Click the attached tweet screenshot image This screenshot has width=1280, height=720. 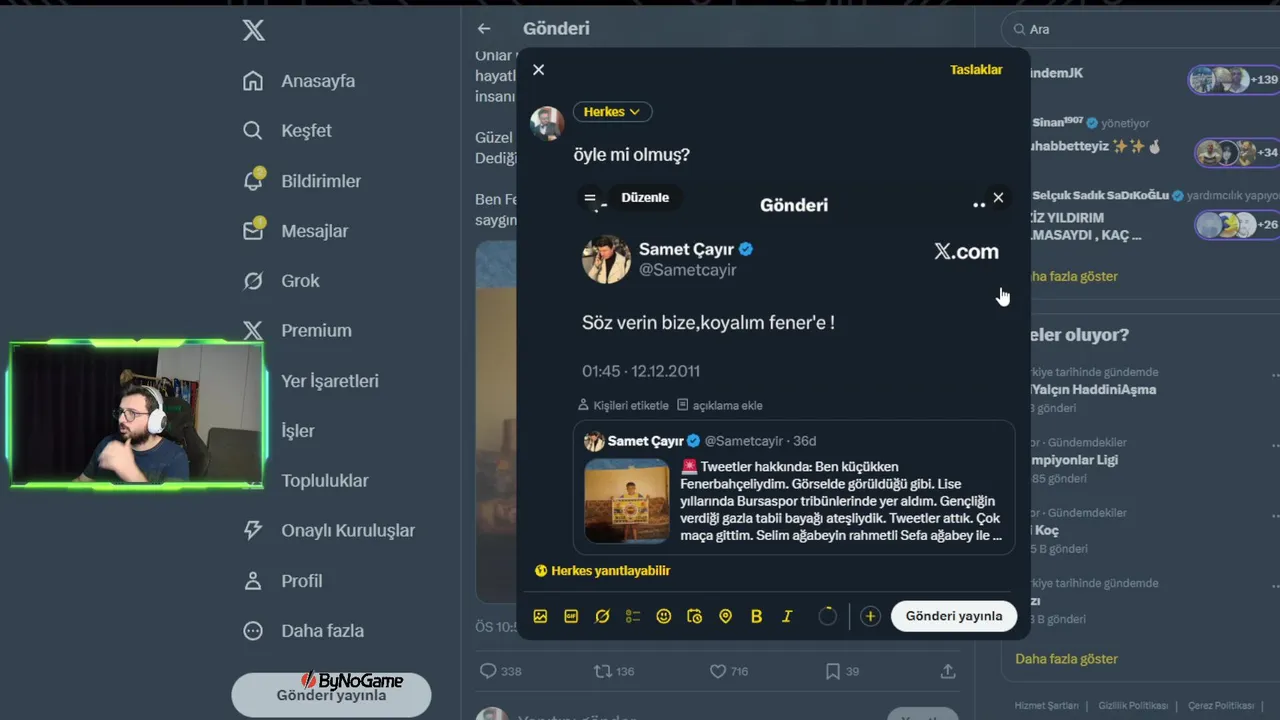point(794,290)
